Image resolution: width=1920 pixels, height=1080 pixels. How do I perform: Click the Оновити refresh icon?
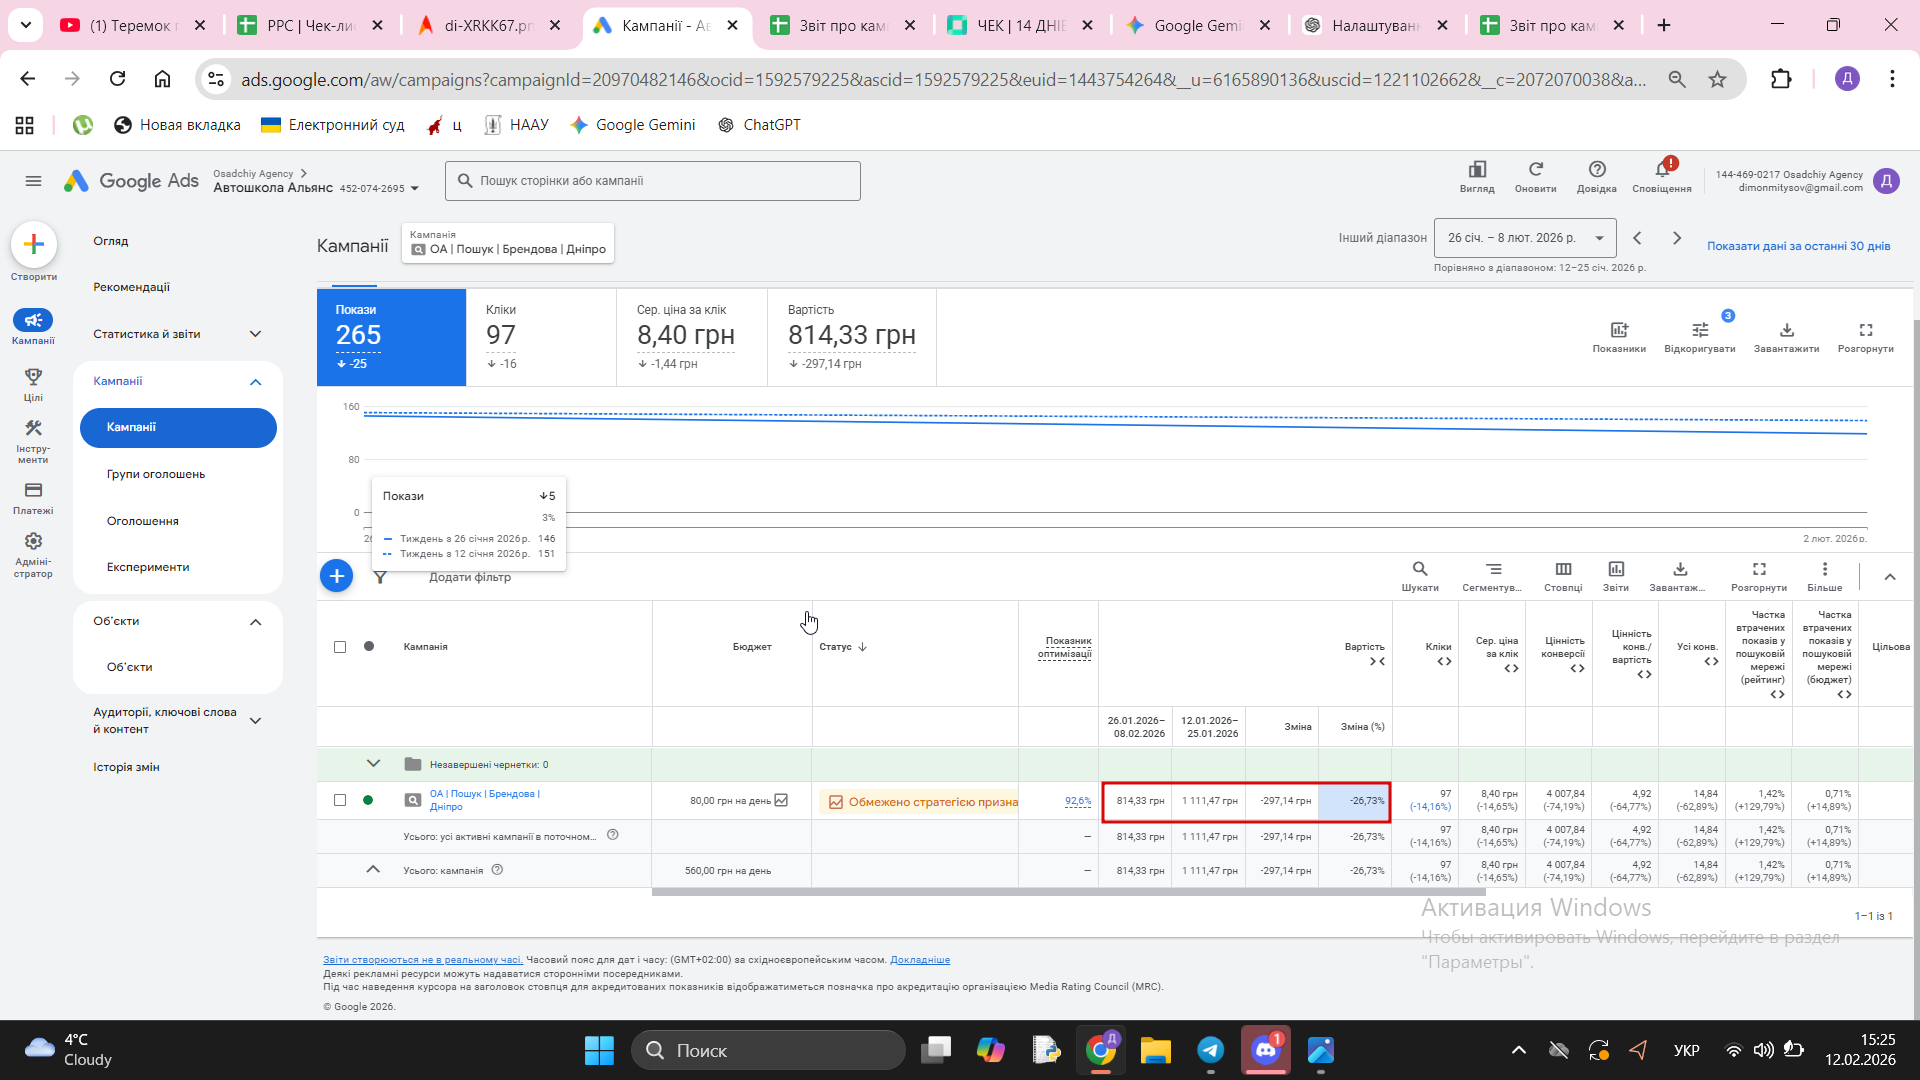click(x=1535, y=170)
